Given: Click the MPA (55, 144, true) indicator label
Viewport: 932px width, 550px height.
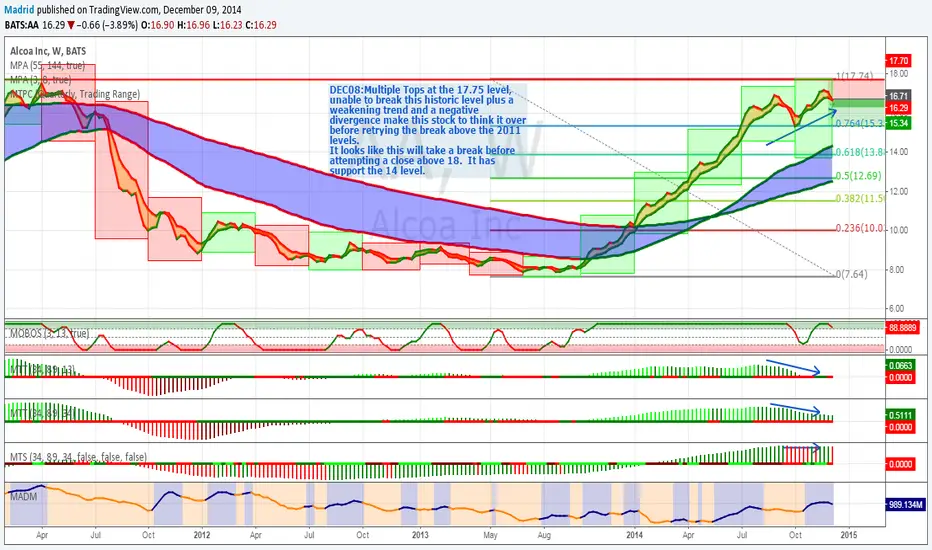Looking at the screenshot, I should [48, 65].
